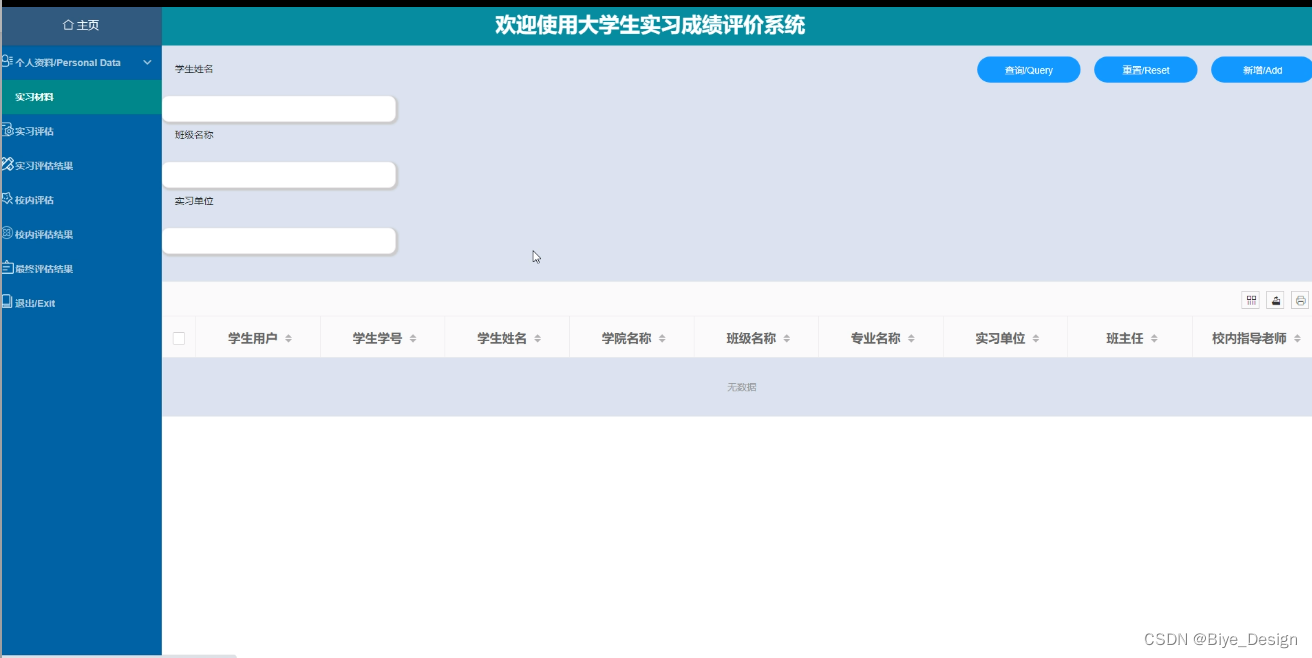Click the export table icon

1275,300
